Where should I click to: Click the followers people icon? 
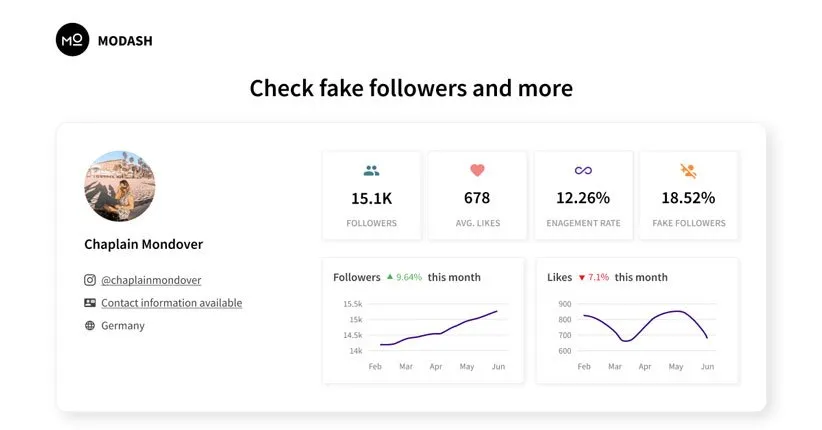[x=372, y=171]
